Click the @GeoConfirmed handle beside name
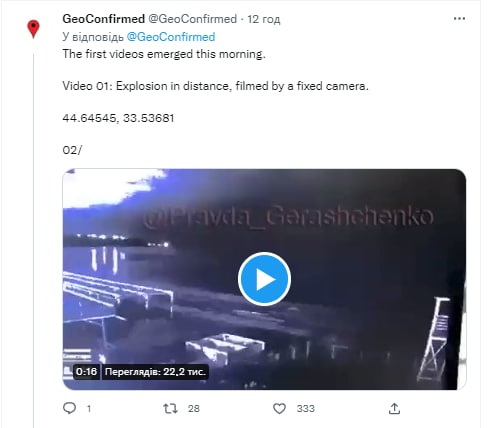The height and width of the screenshot is (428, 493). coord(192,19)
